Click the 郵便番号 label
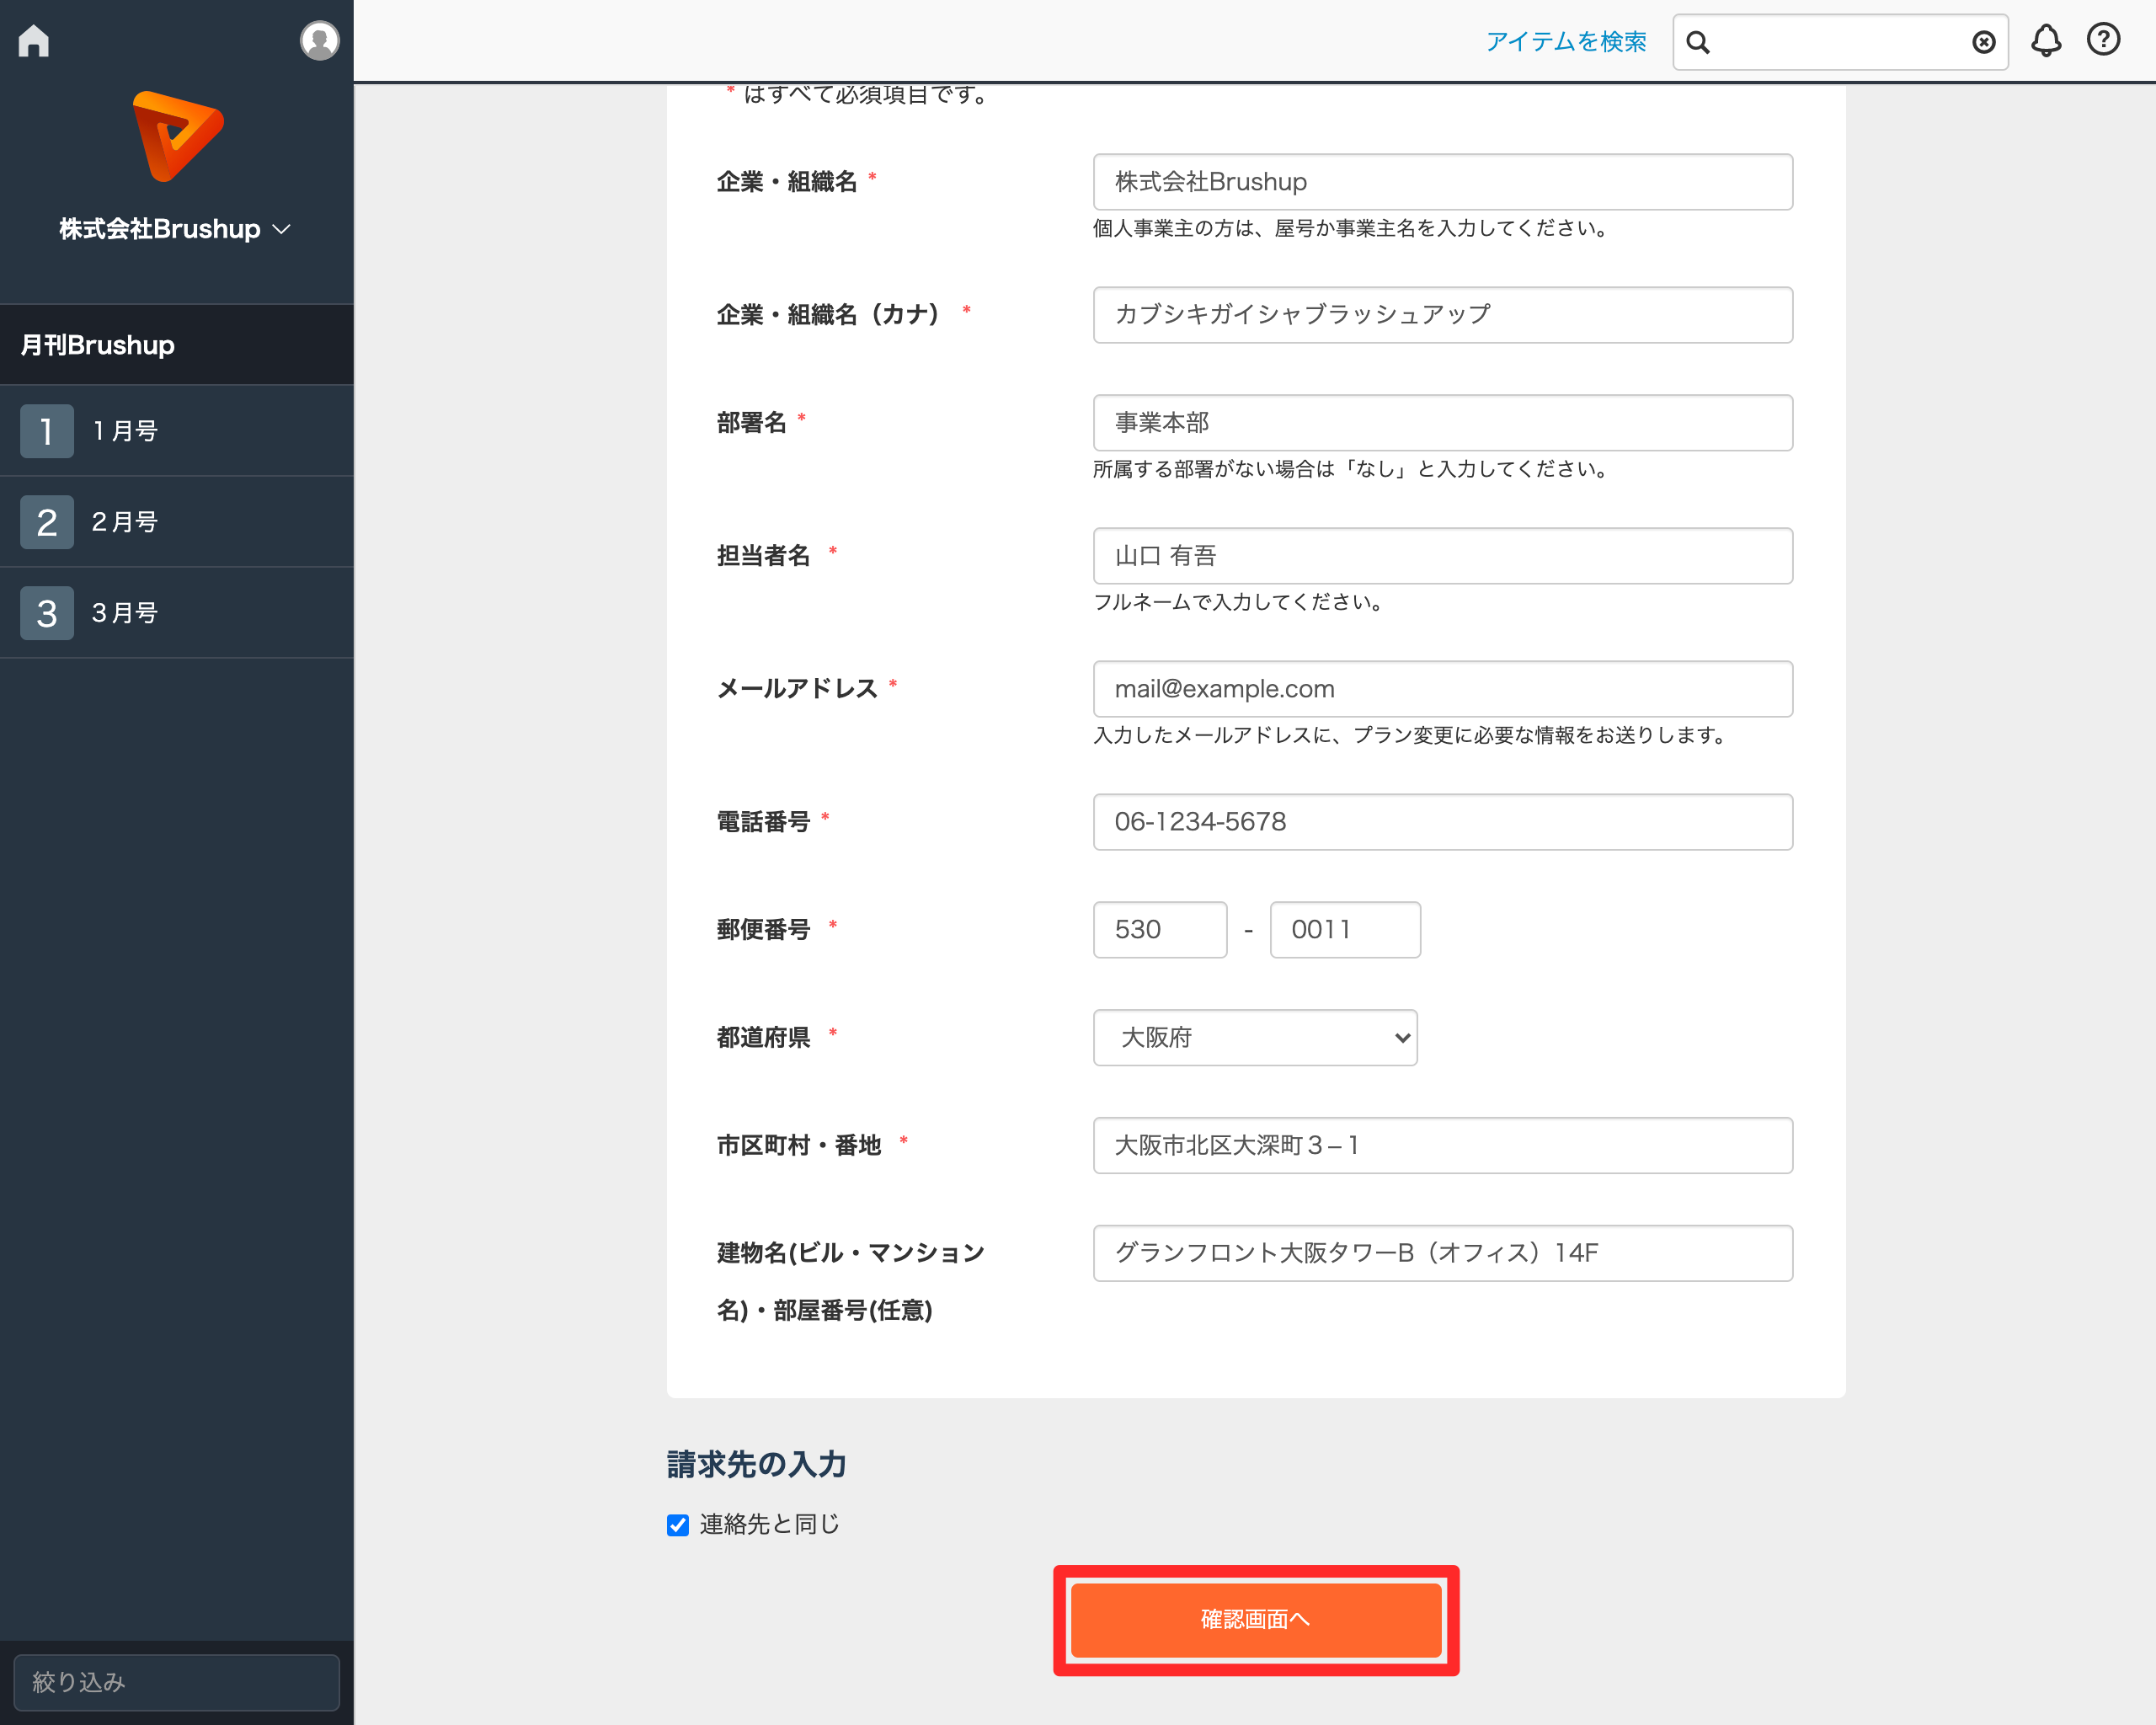 [763, 930]
